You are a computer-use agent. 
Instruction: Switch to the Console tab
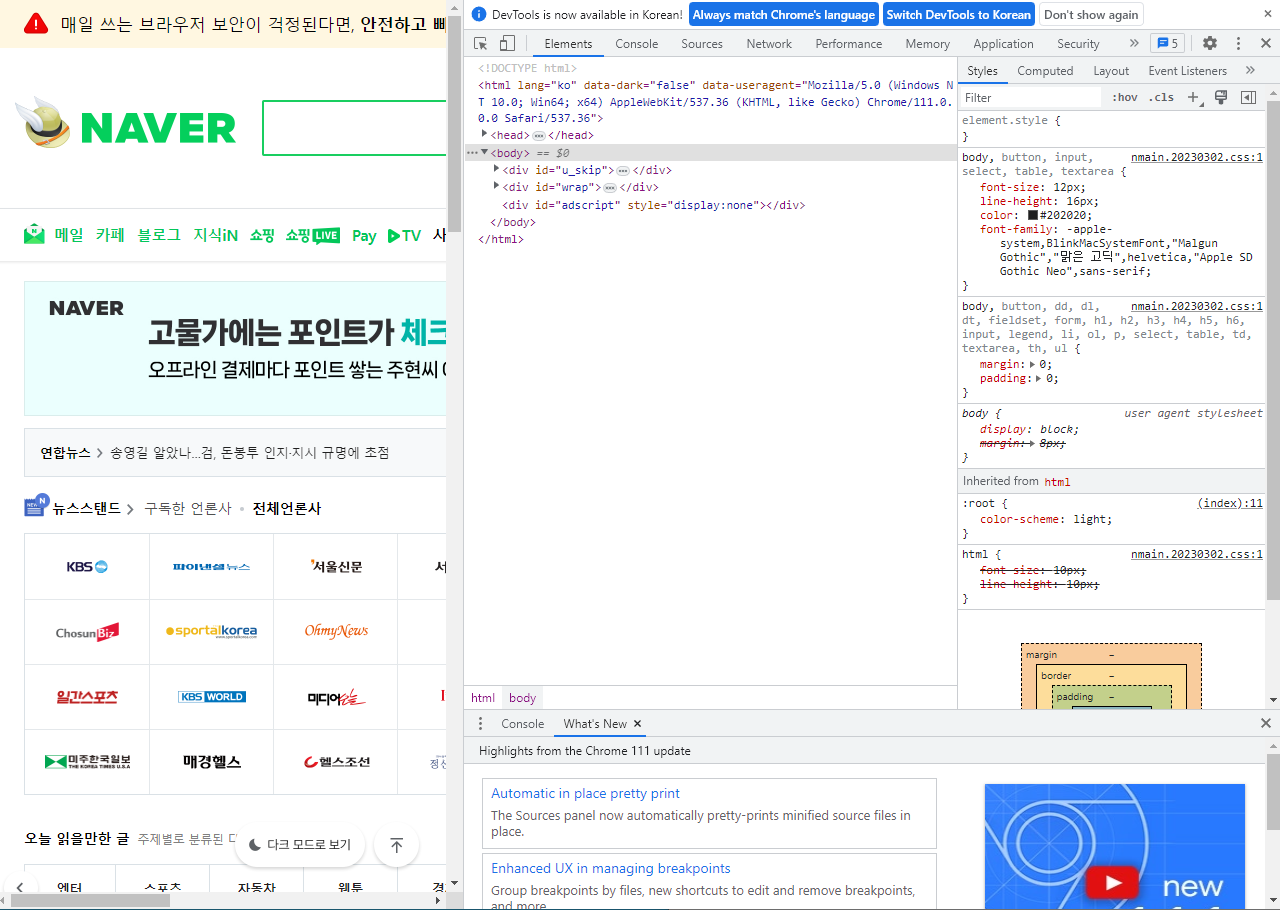pyautogui.click(x=637, y=43)
